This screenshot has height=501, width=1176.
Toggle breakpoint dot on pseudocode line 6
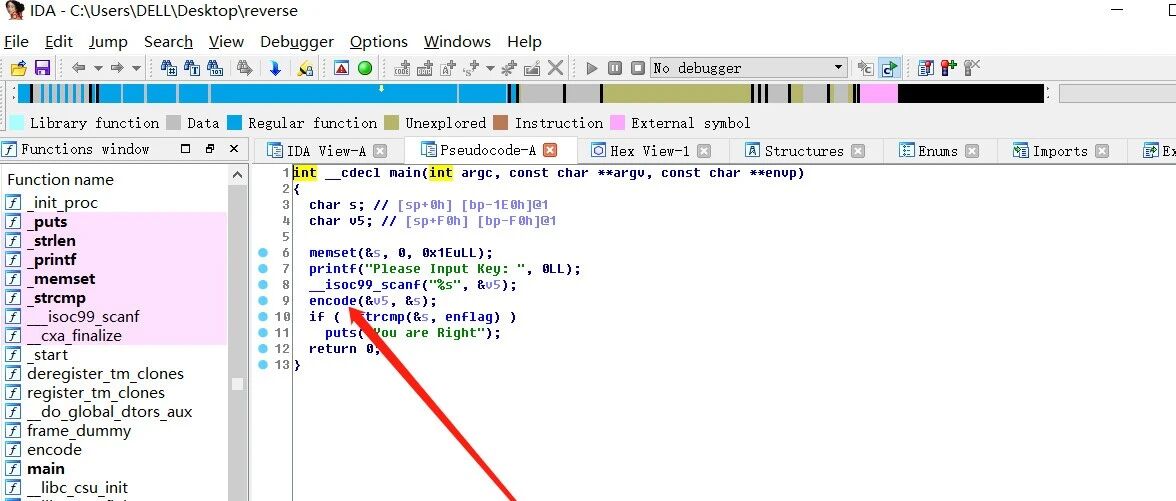click(262, 253)
